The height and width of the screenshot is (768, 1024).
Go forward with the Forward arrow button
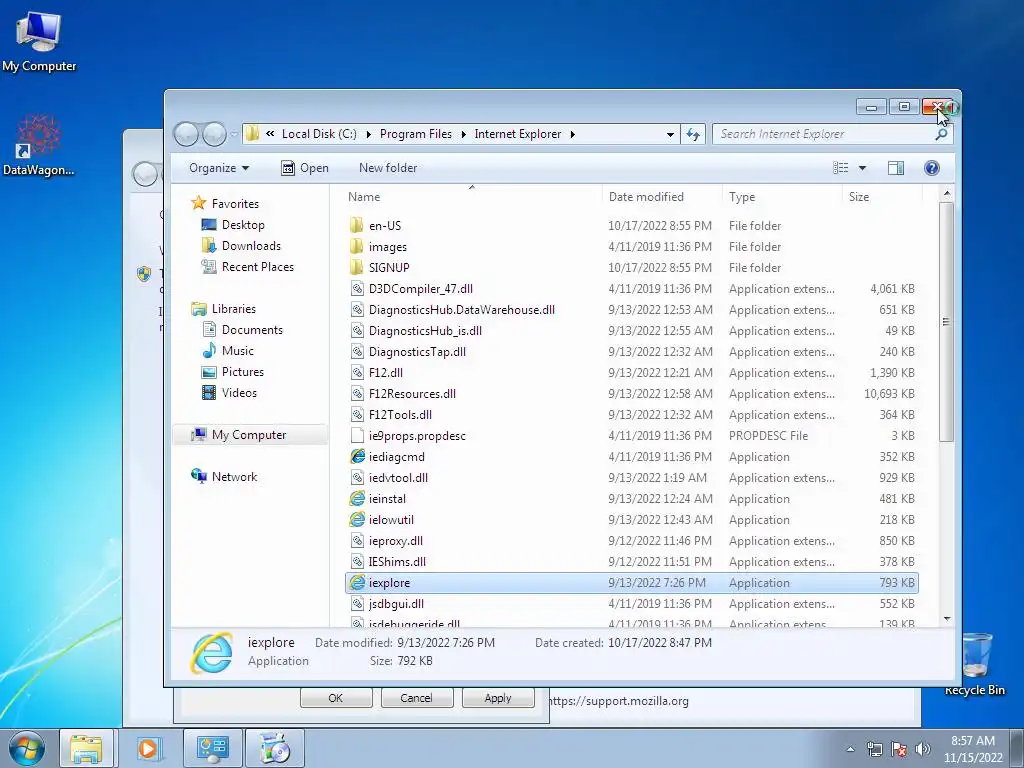tap(214, 134)
